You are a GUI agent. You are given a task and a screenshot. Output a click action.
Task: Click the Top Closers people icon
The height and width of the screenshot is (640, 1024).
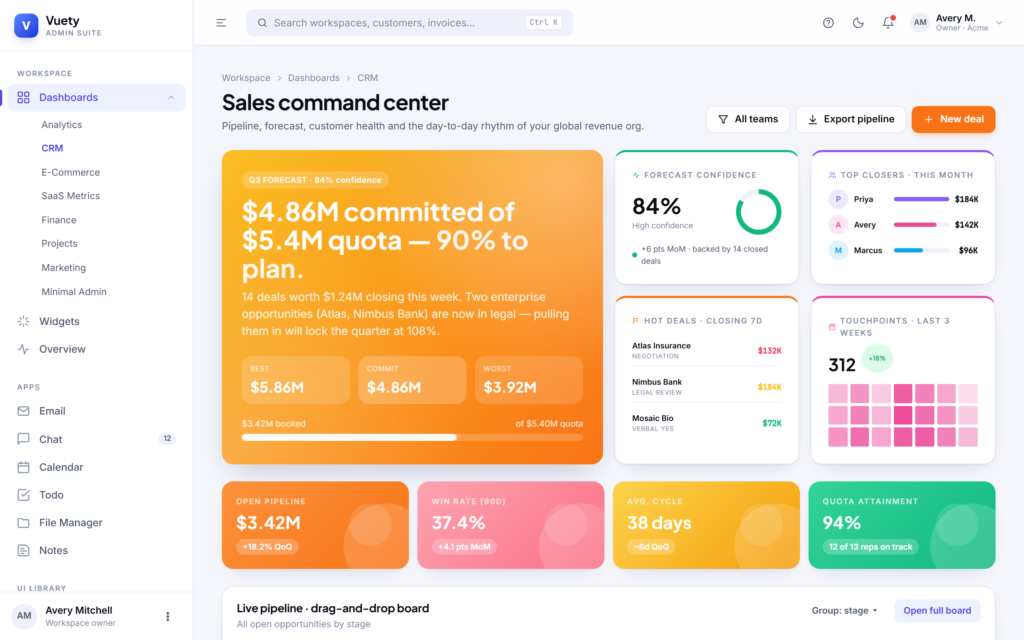tap(832, 175)
